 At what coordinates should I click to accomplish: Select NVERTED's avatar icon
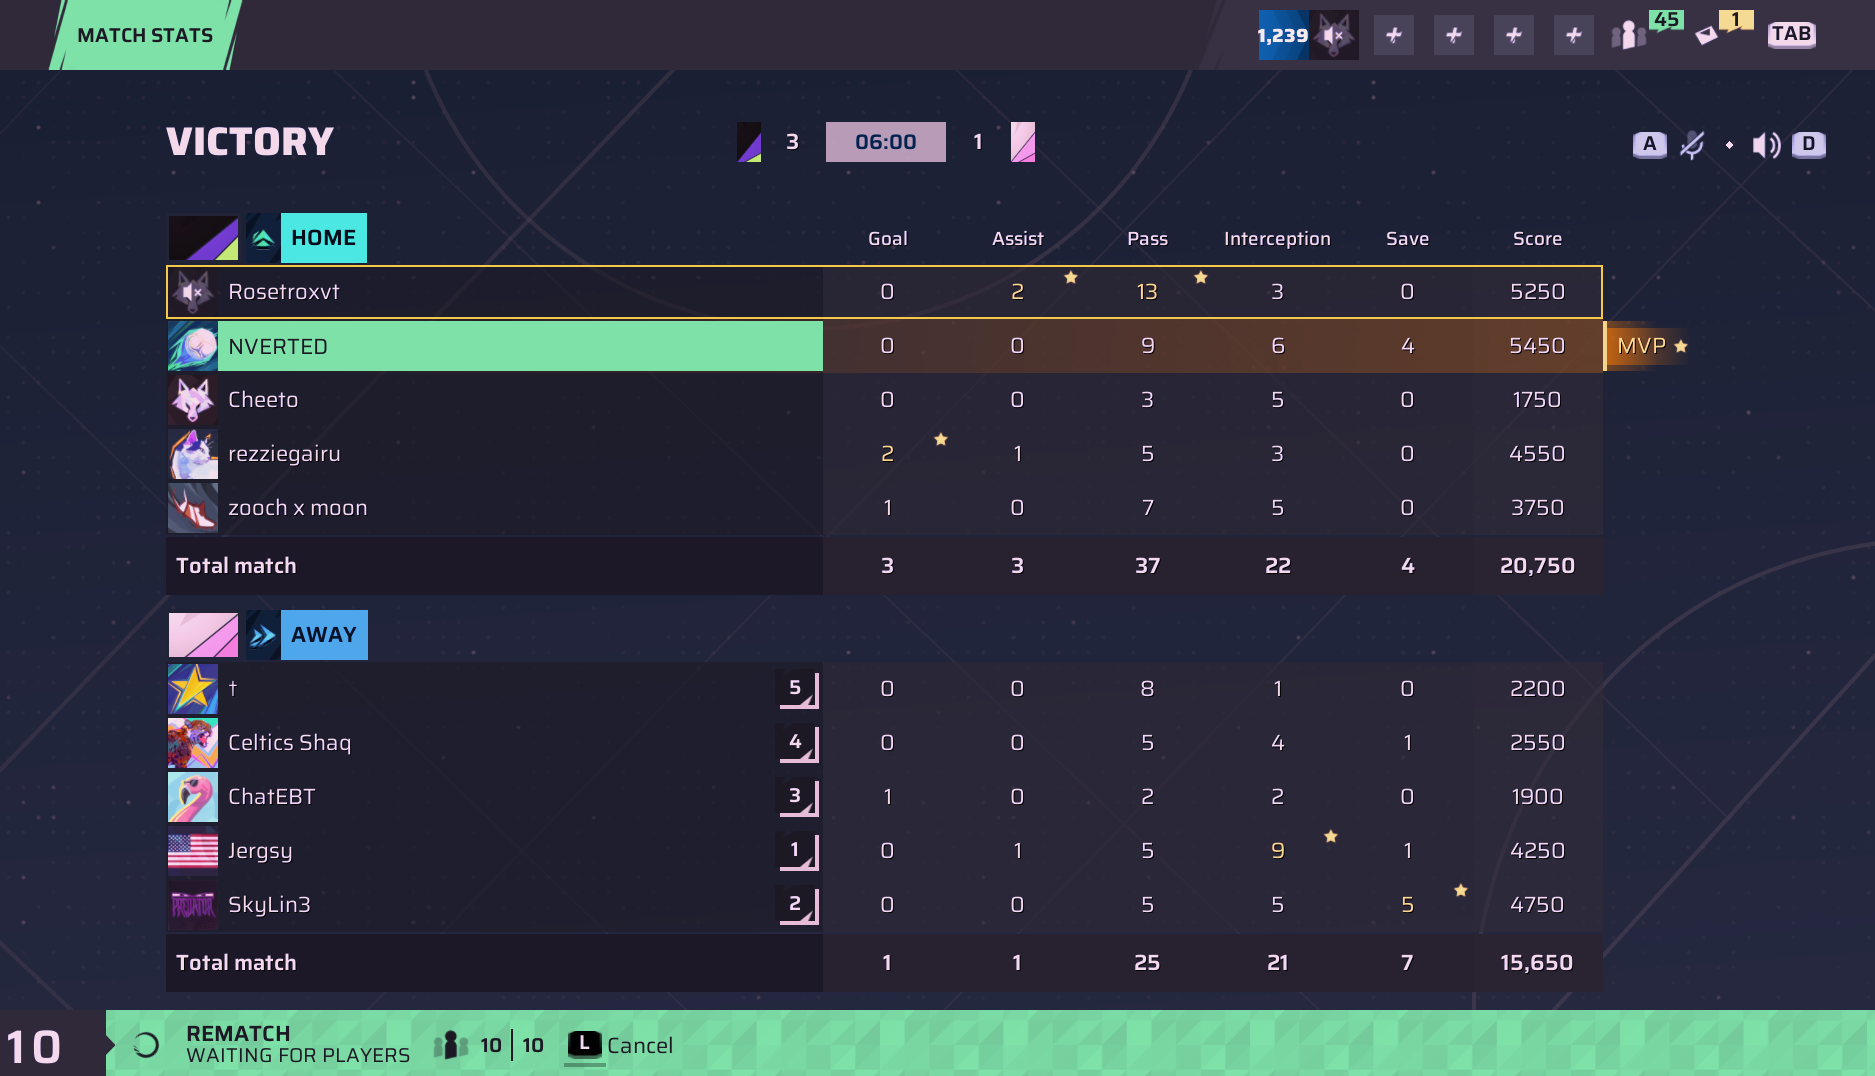[193, 346]
